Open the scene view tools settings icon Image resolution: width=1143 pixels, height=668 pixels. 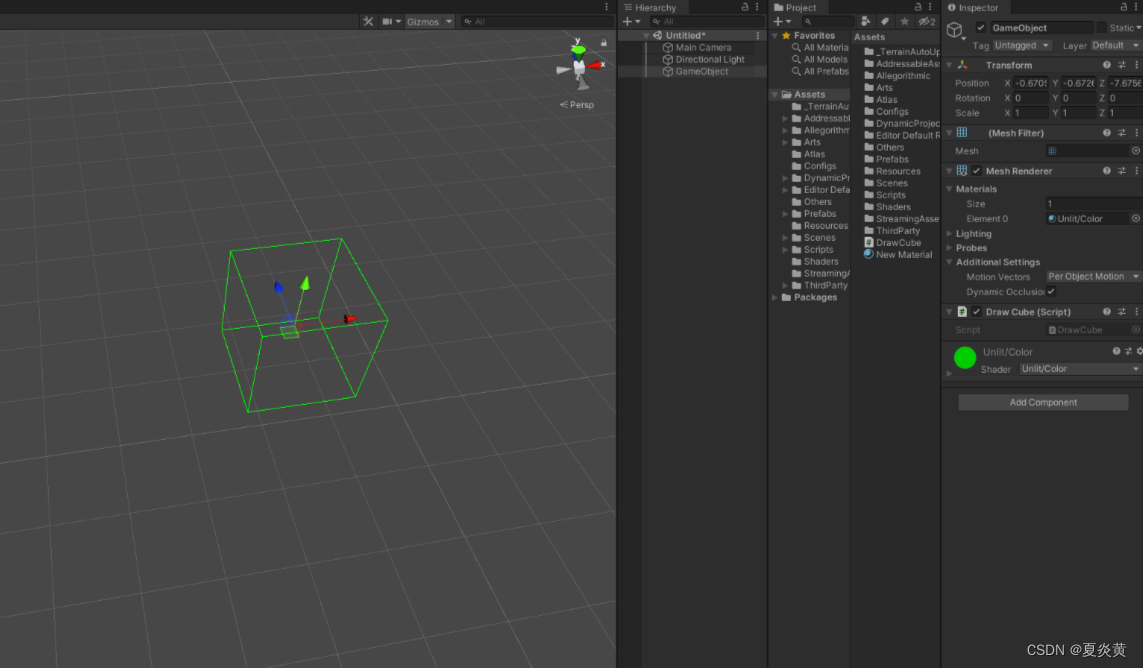click(368, 22)
